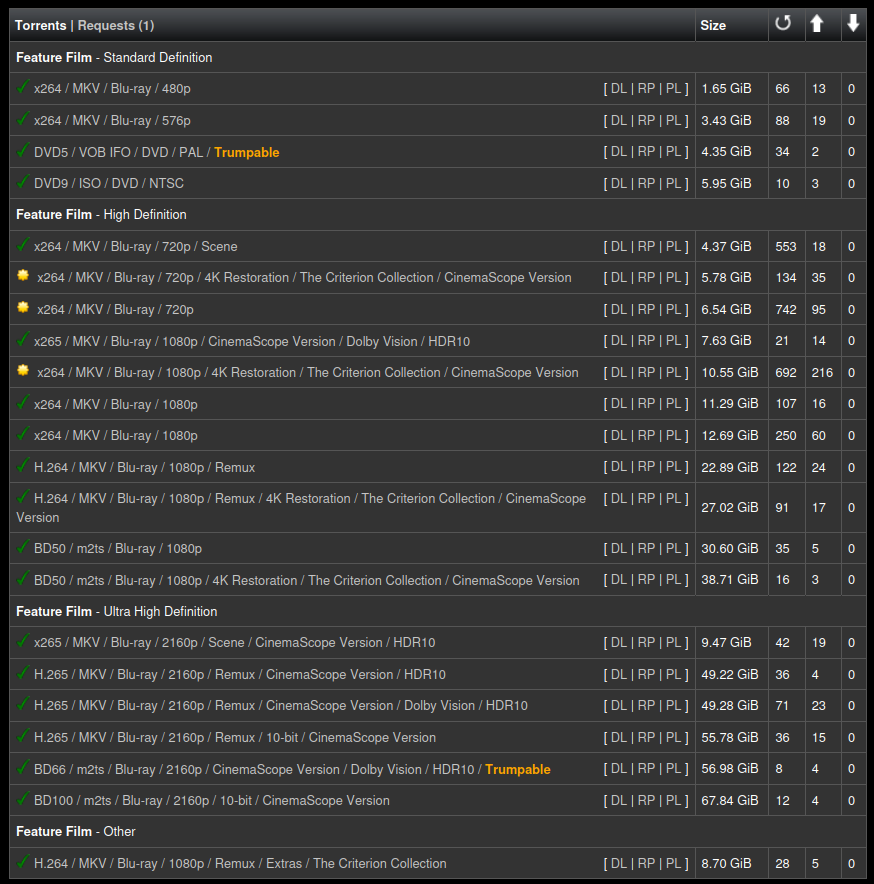Click the checkmark beside the 38.71 GiB BD50
Image resolution: width=874 pixels, height=884 pixels.
pyautogui.click(x=23, y=578)
